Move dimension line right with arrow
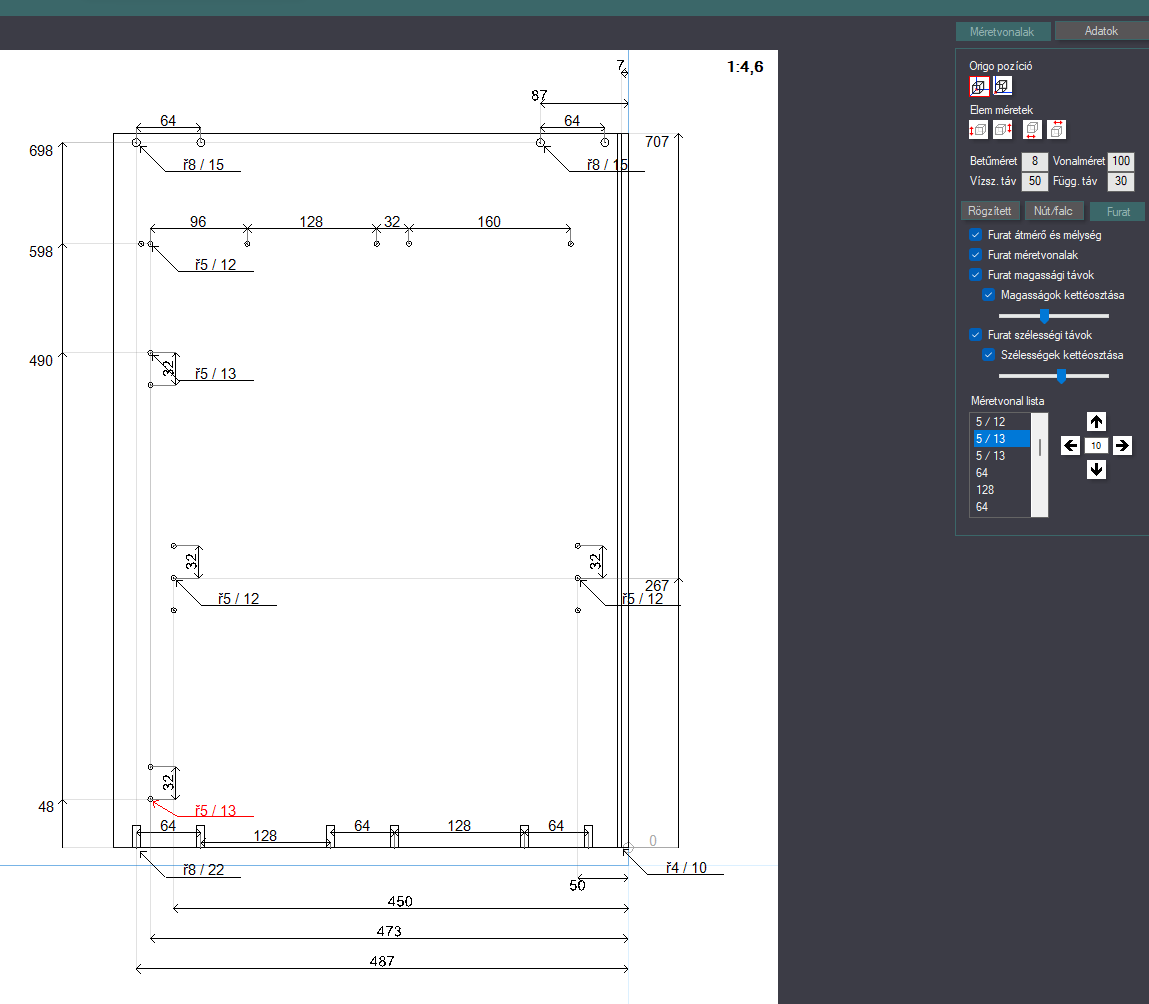The image size is (1149, 1004). tap(1122, 445)
